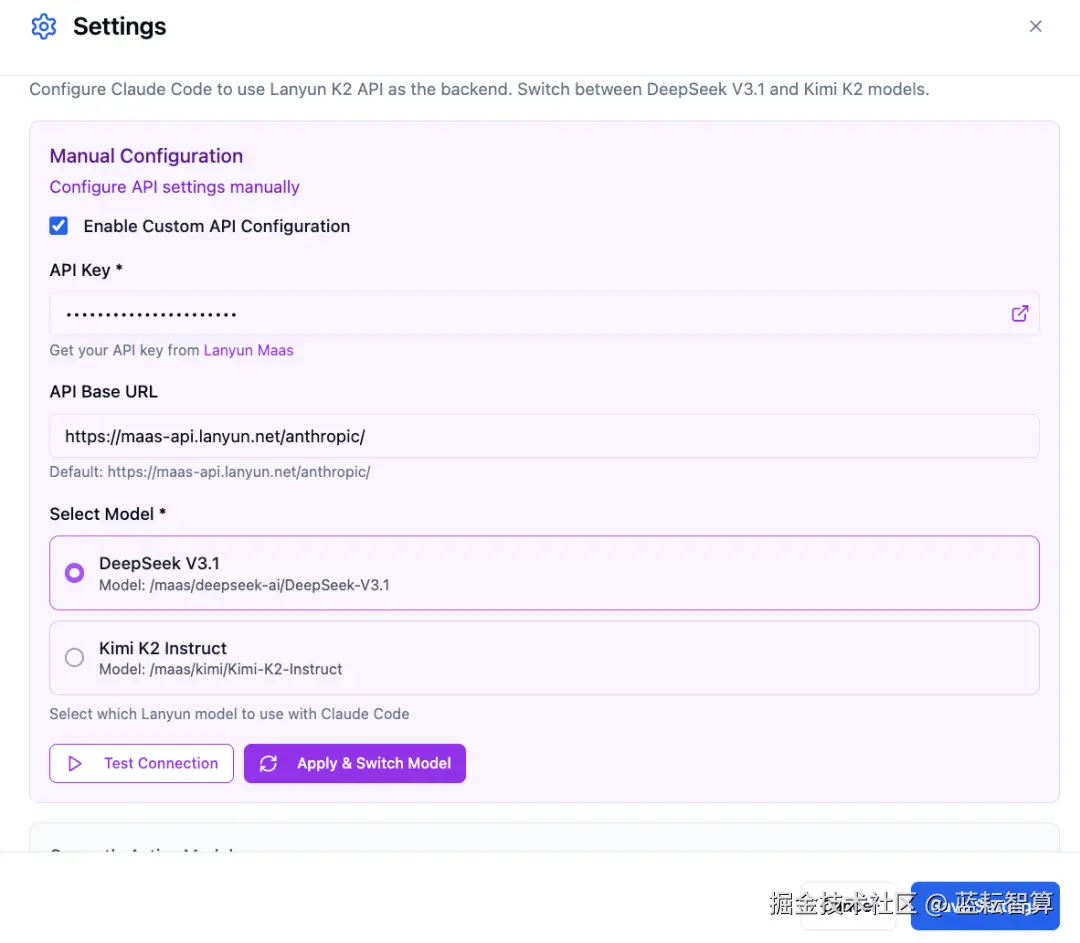This screenshot has height=943, width=1080.
Task: Click the Settings gear icon in the header
Action: tap(44, 27)
